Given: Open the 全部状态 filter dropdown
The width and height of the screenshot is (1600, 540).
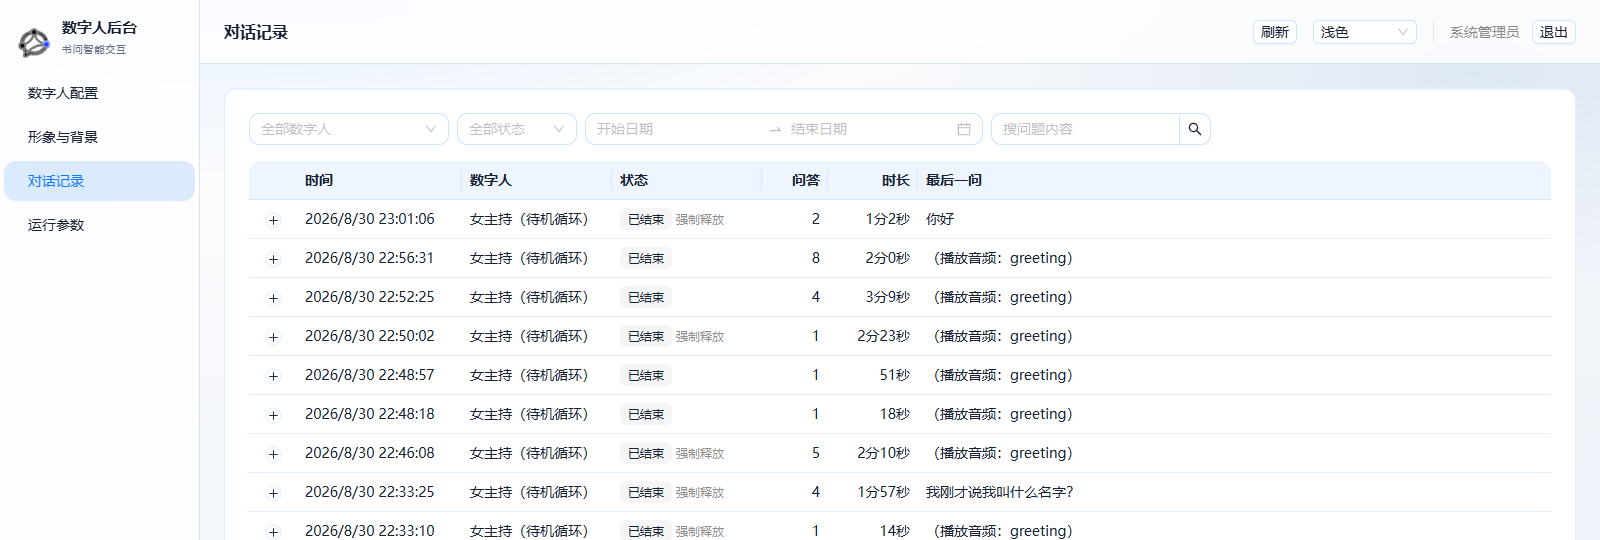Looking at the screenshot, I should (x=517, y=129).
